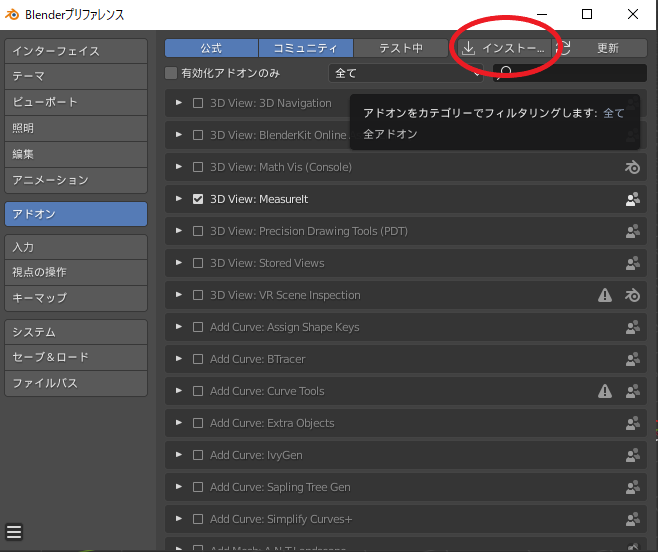This screenshot has height=552, width=658.
Task: Open 照明 preferences section
Action: click(x=76, y=128)
